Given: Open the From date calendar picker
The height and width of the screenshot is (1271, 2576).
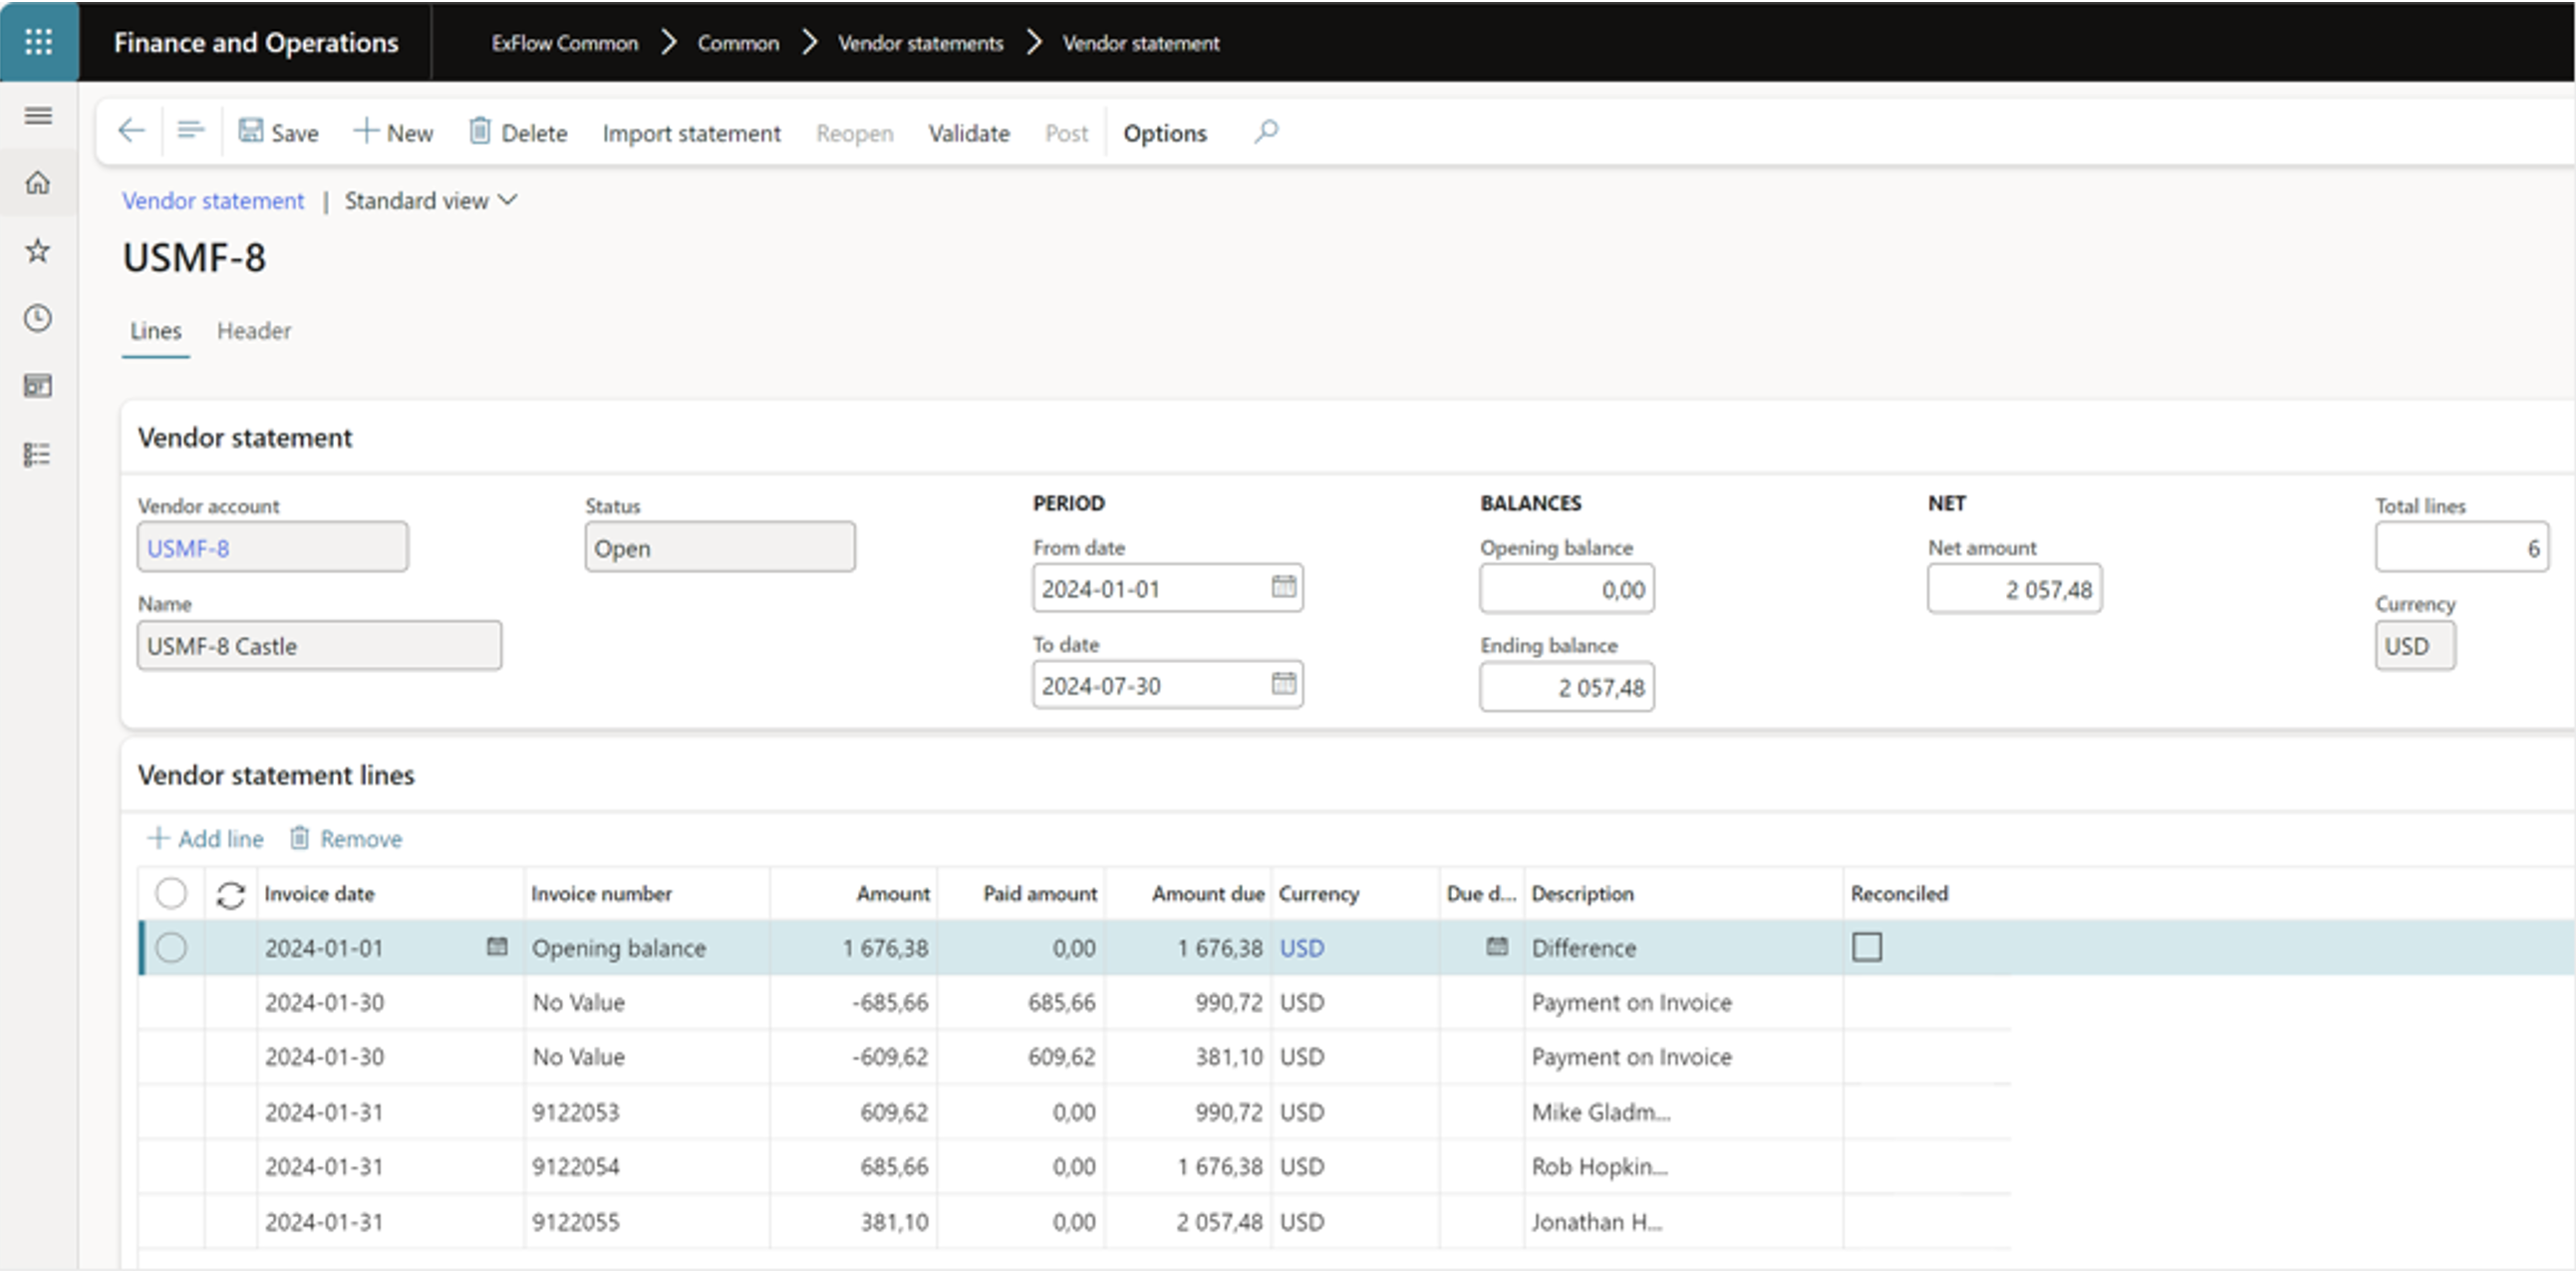Looking at the screenshot, I should [1284, 587].
